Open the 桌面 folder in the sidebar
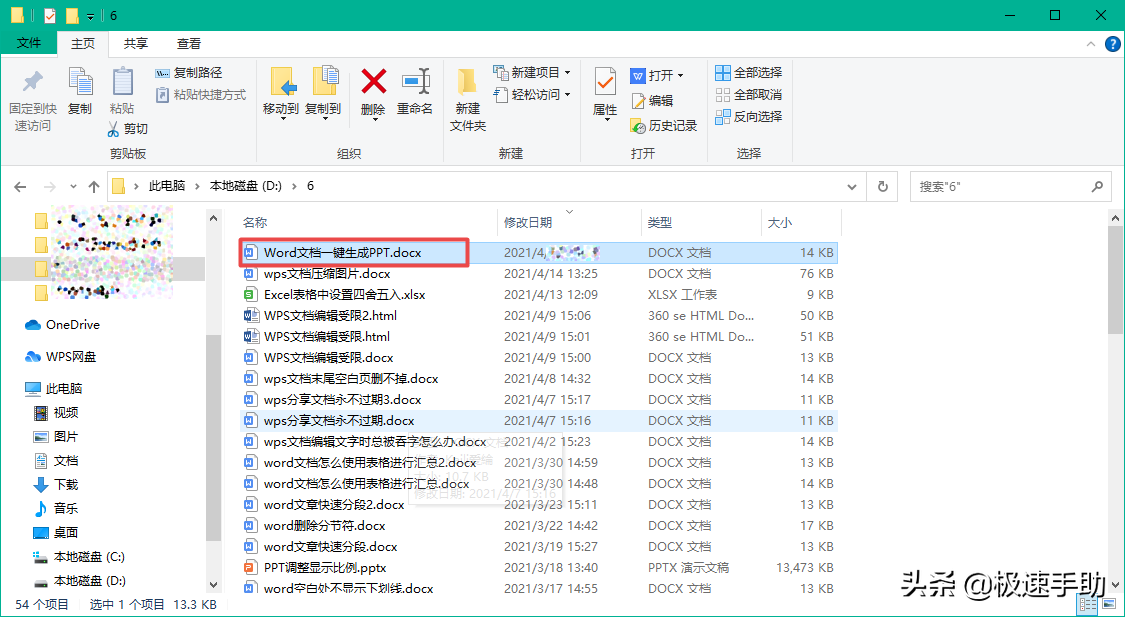The image size is (1125, 617). coord(57,532)
